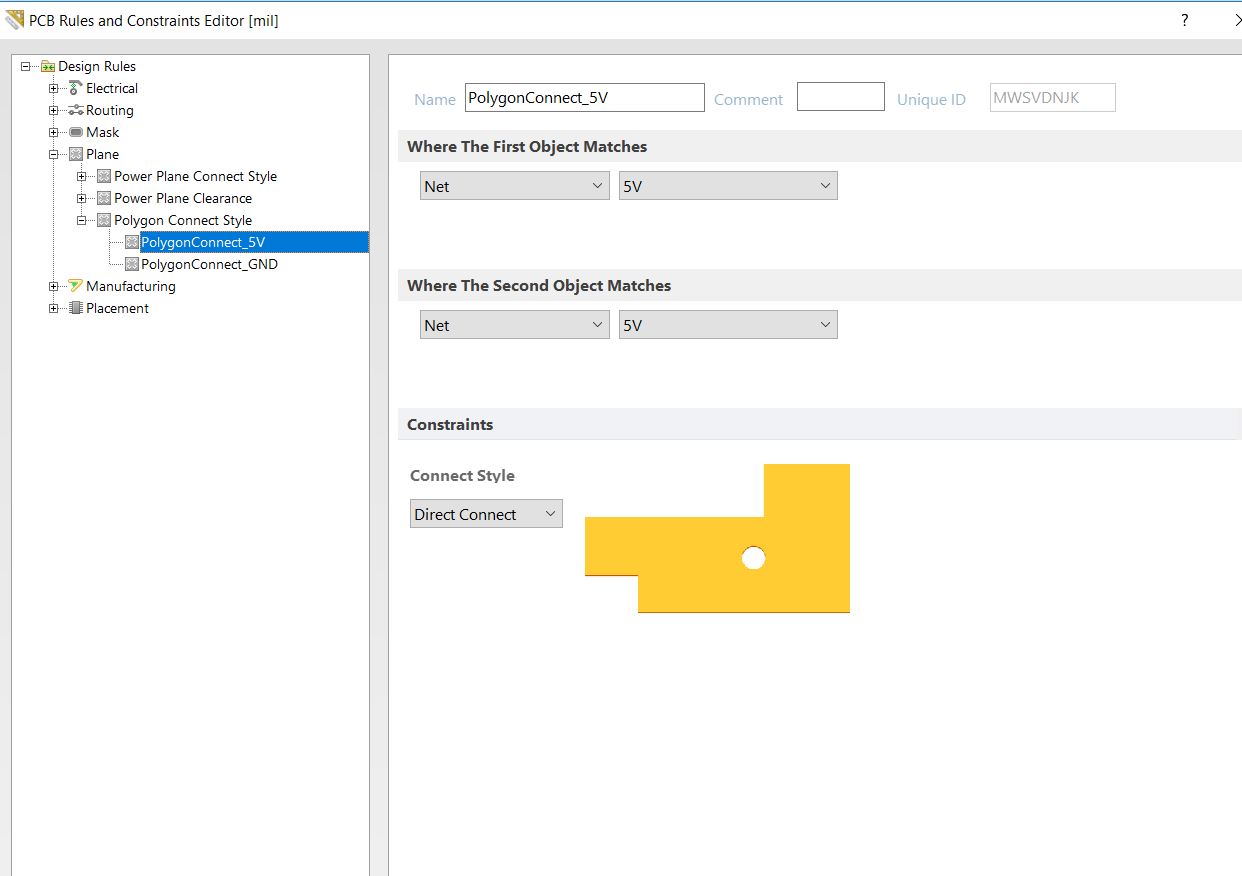Select the Design Rules tree label
This screenshot has width=1242, height=876.
tap(97, 66)
